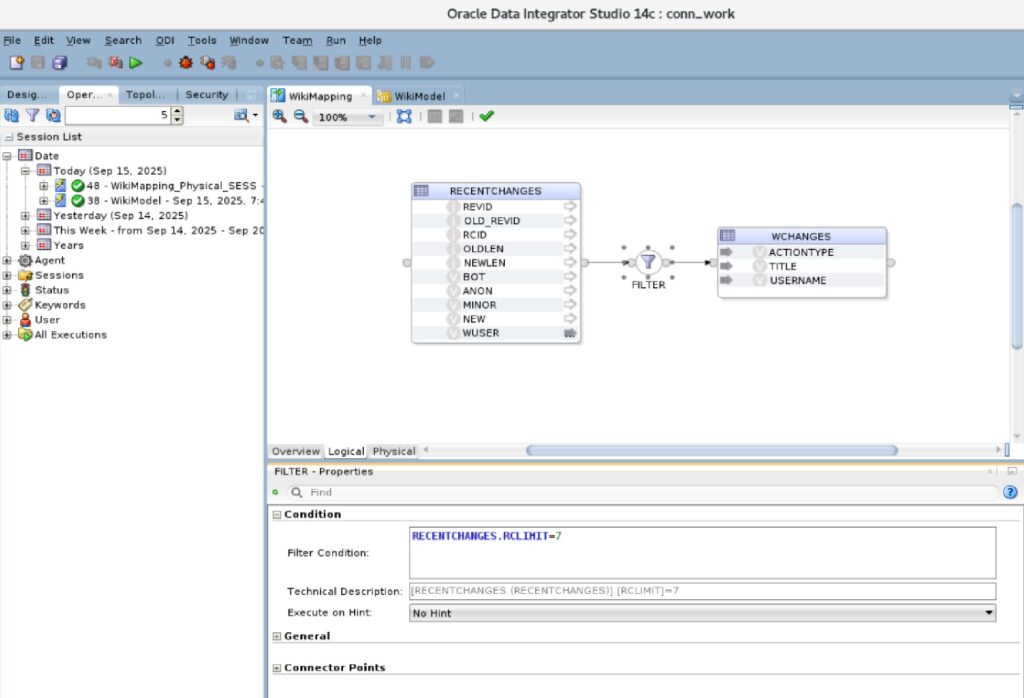Image resolution: width=1024 pixels, height=698 pixels.
Task: Click the input arrow of ACTIONTYPE attribute
Action: [x=726, y=252]
